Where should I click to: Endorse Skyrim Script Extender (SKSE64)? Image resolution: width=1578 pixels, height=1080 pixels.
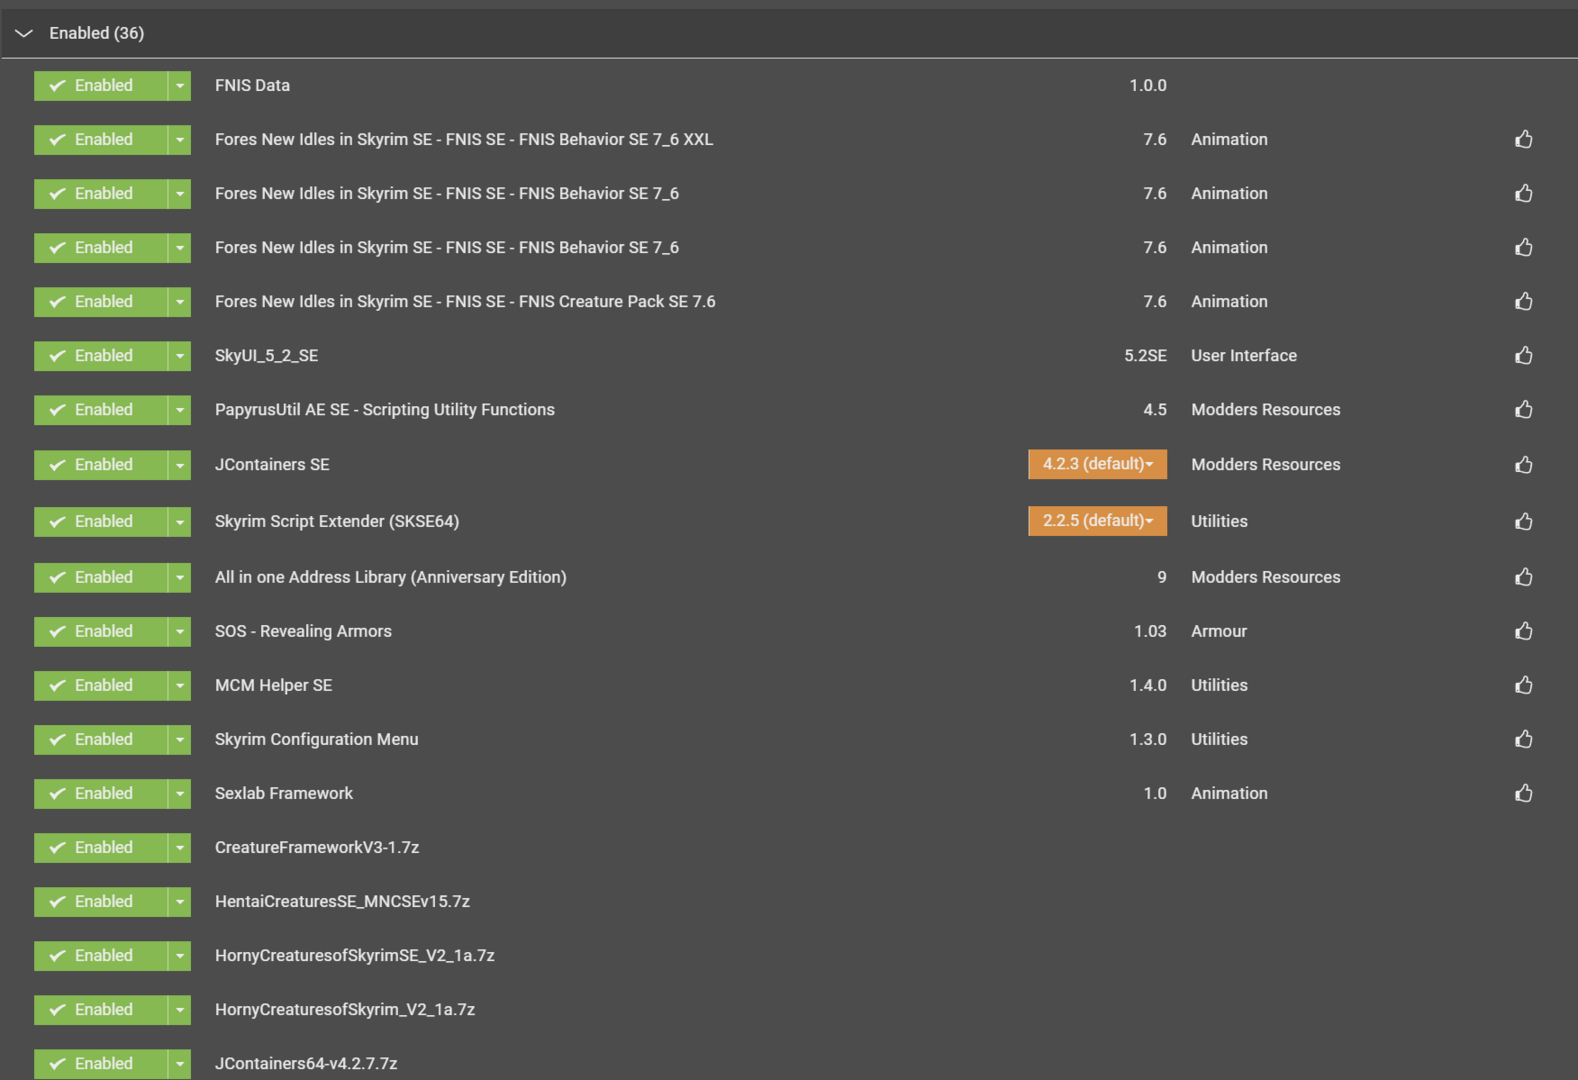[x=1523, y=521]
